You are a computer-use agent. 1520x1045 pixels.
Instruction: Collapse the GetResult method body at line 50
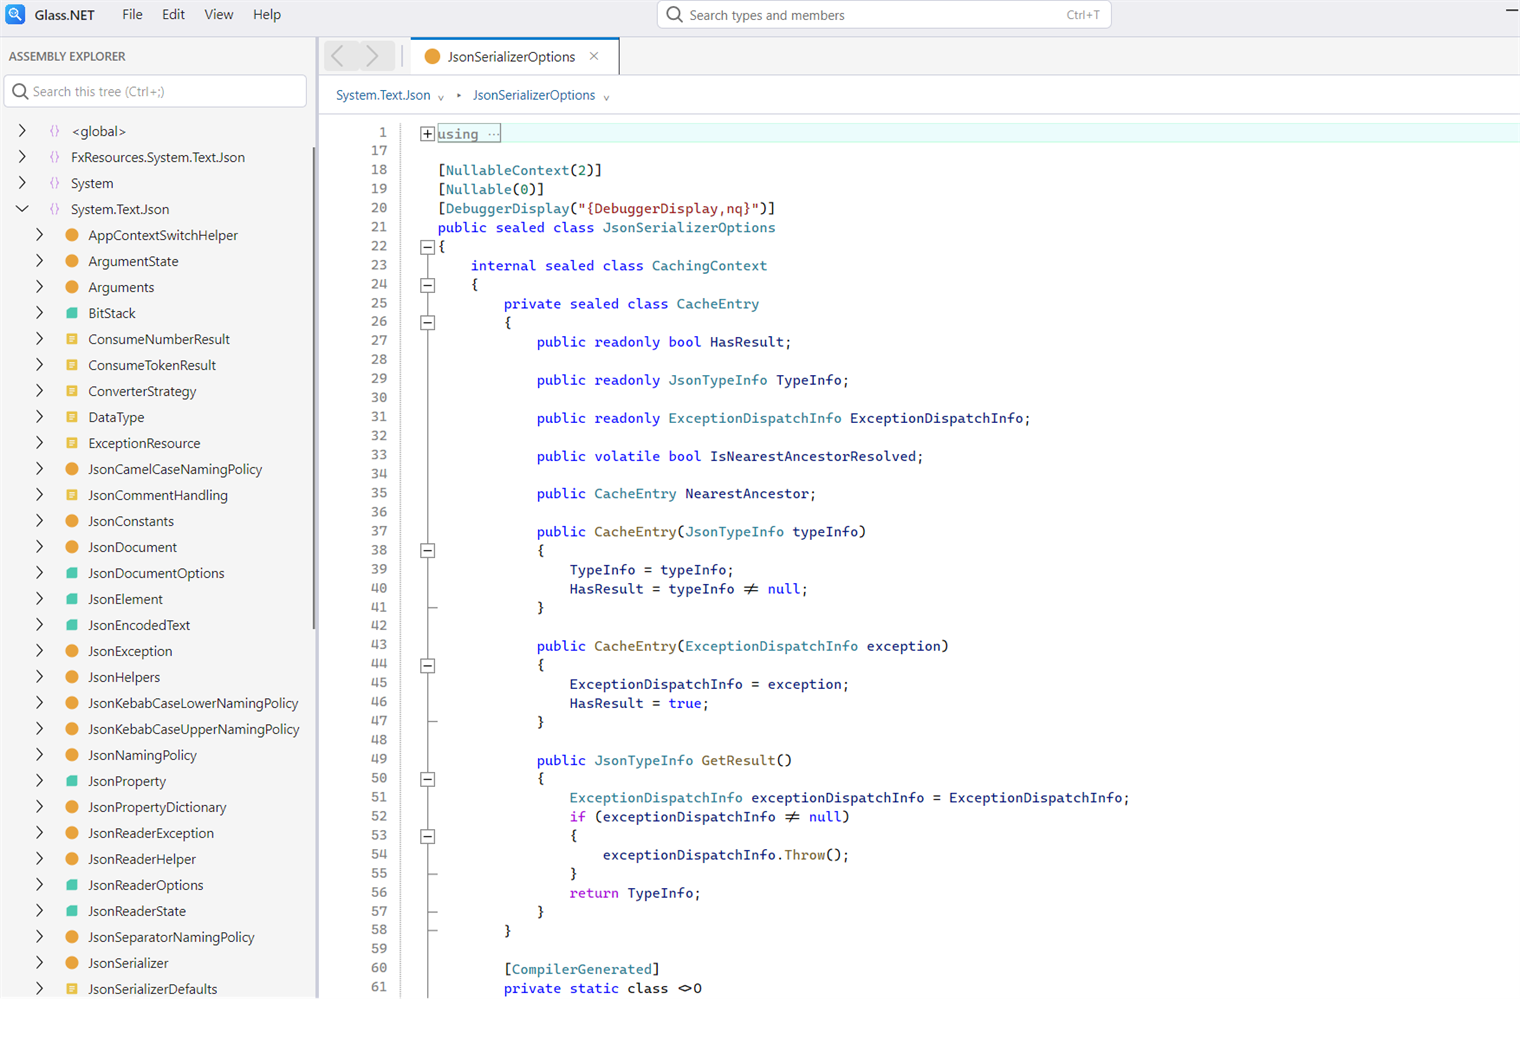[x=427, y=779]
